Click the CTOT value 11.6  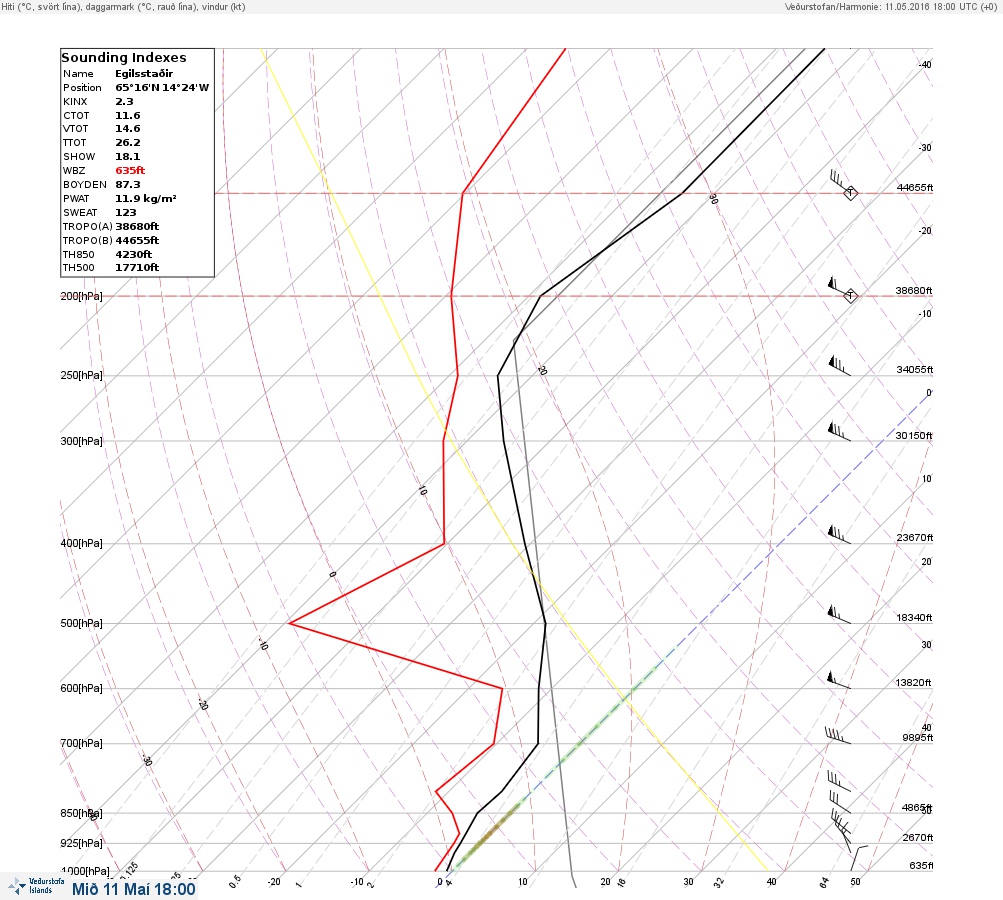(128, 116)
